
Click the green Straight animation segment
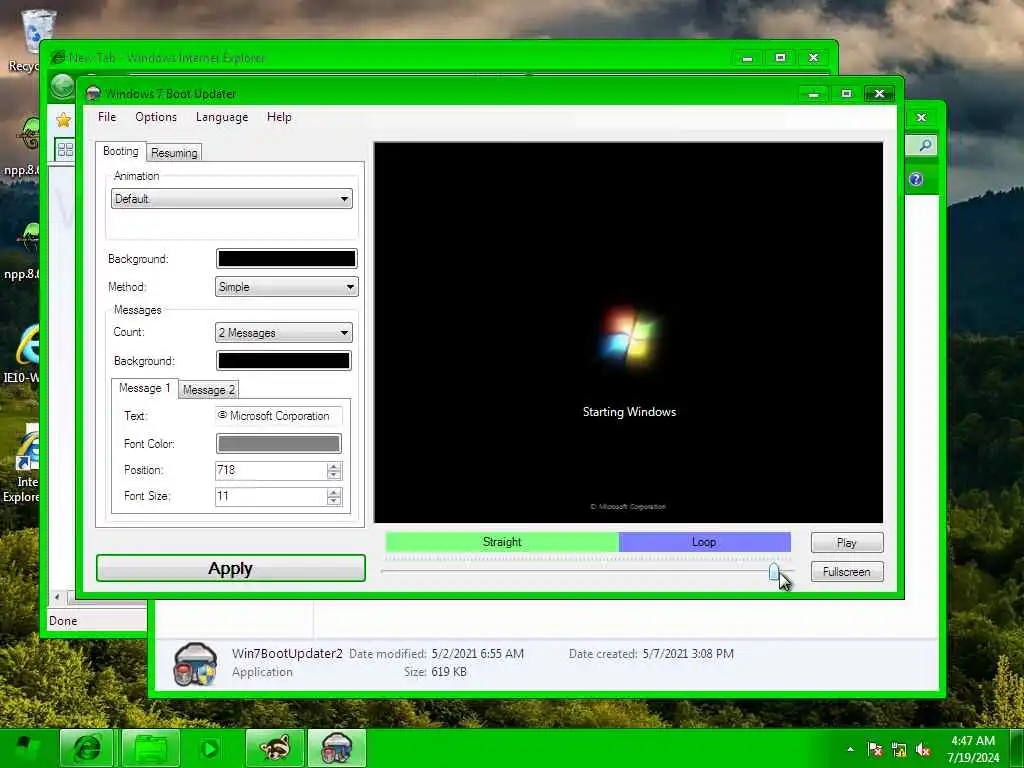[502, 542]
